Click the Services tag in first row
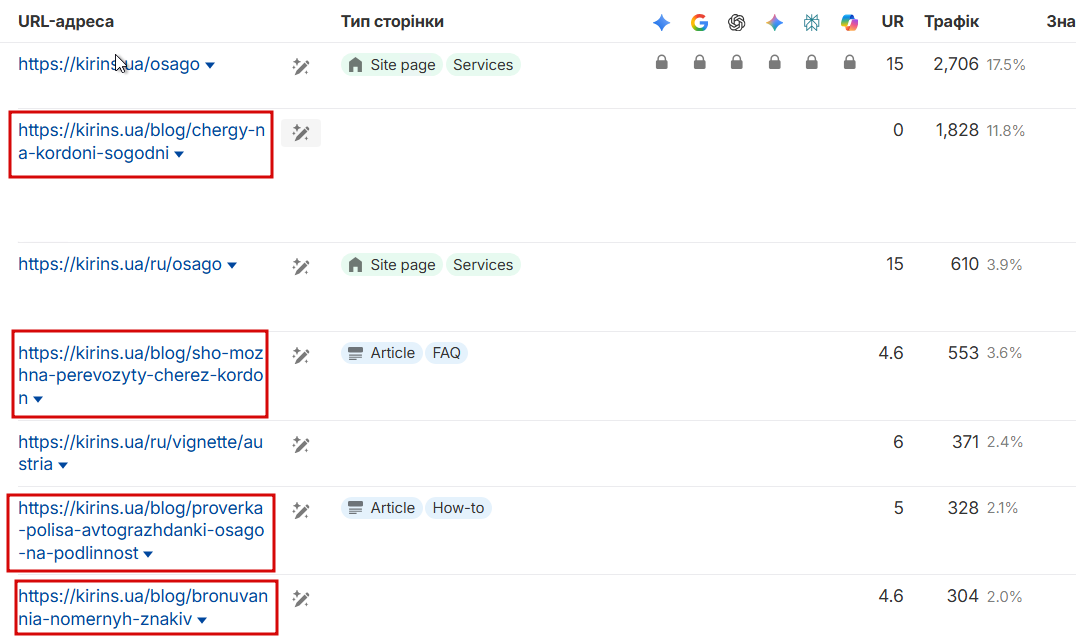1076x637 pixels. coord(482,65)
